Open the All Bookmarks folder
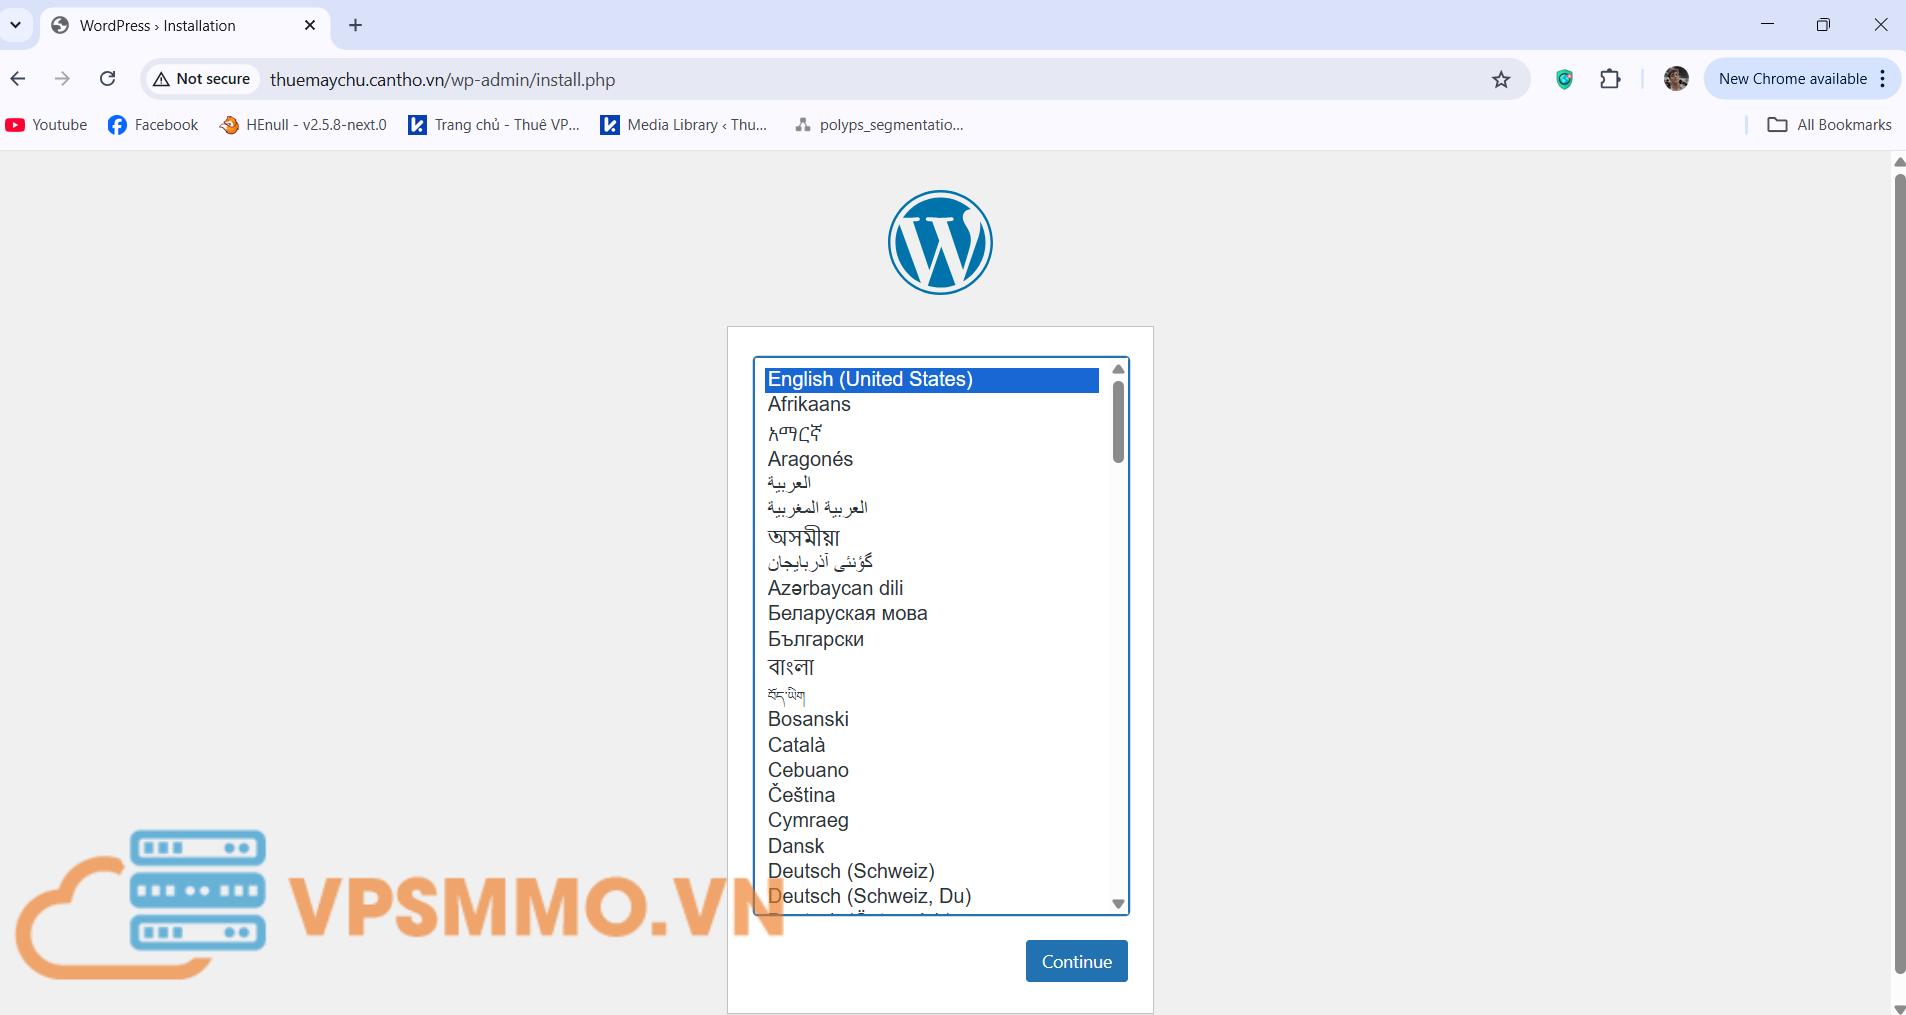Viewport: 1906px width, 1015px height. [1830, 125]
